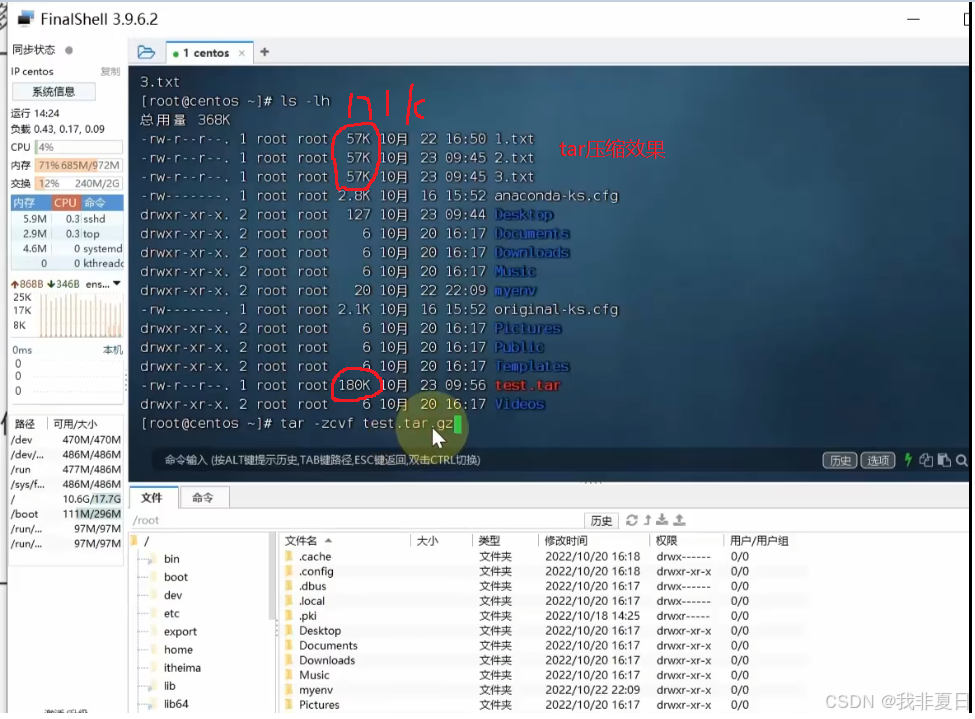Select .pki folder in file list
Image resolution: width=975 pixels, height=719 pixels.
(x=308, y=616)
